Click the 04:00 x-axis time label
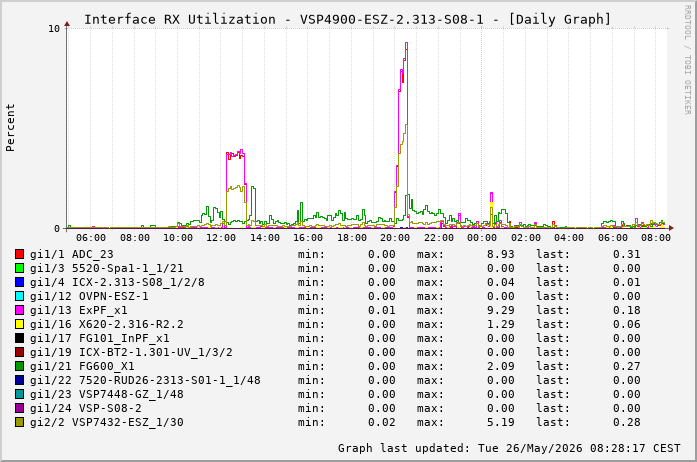This screenshot has width=697, height=462. pos(569,238)
